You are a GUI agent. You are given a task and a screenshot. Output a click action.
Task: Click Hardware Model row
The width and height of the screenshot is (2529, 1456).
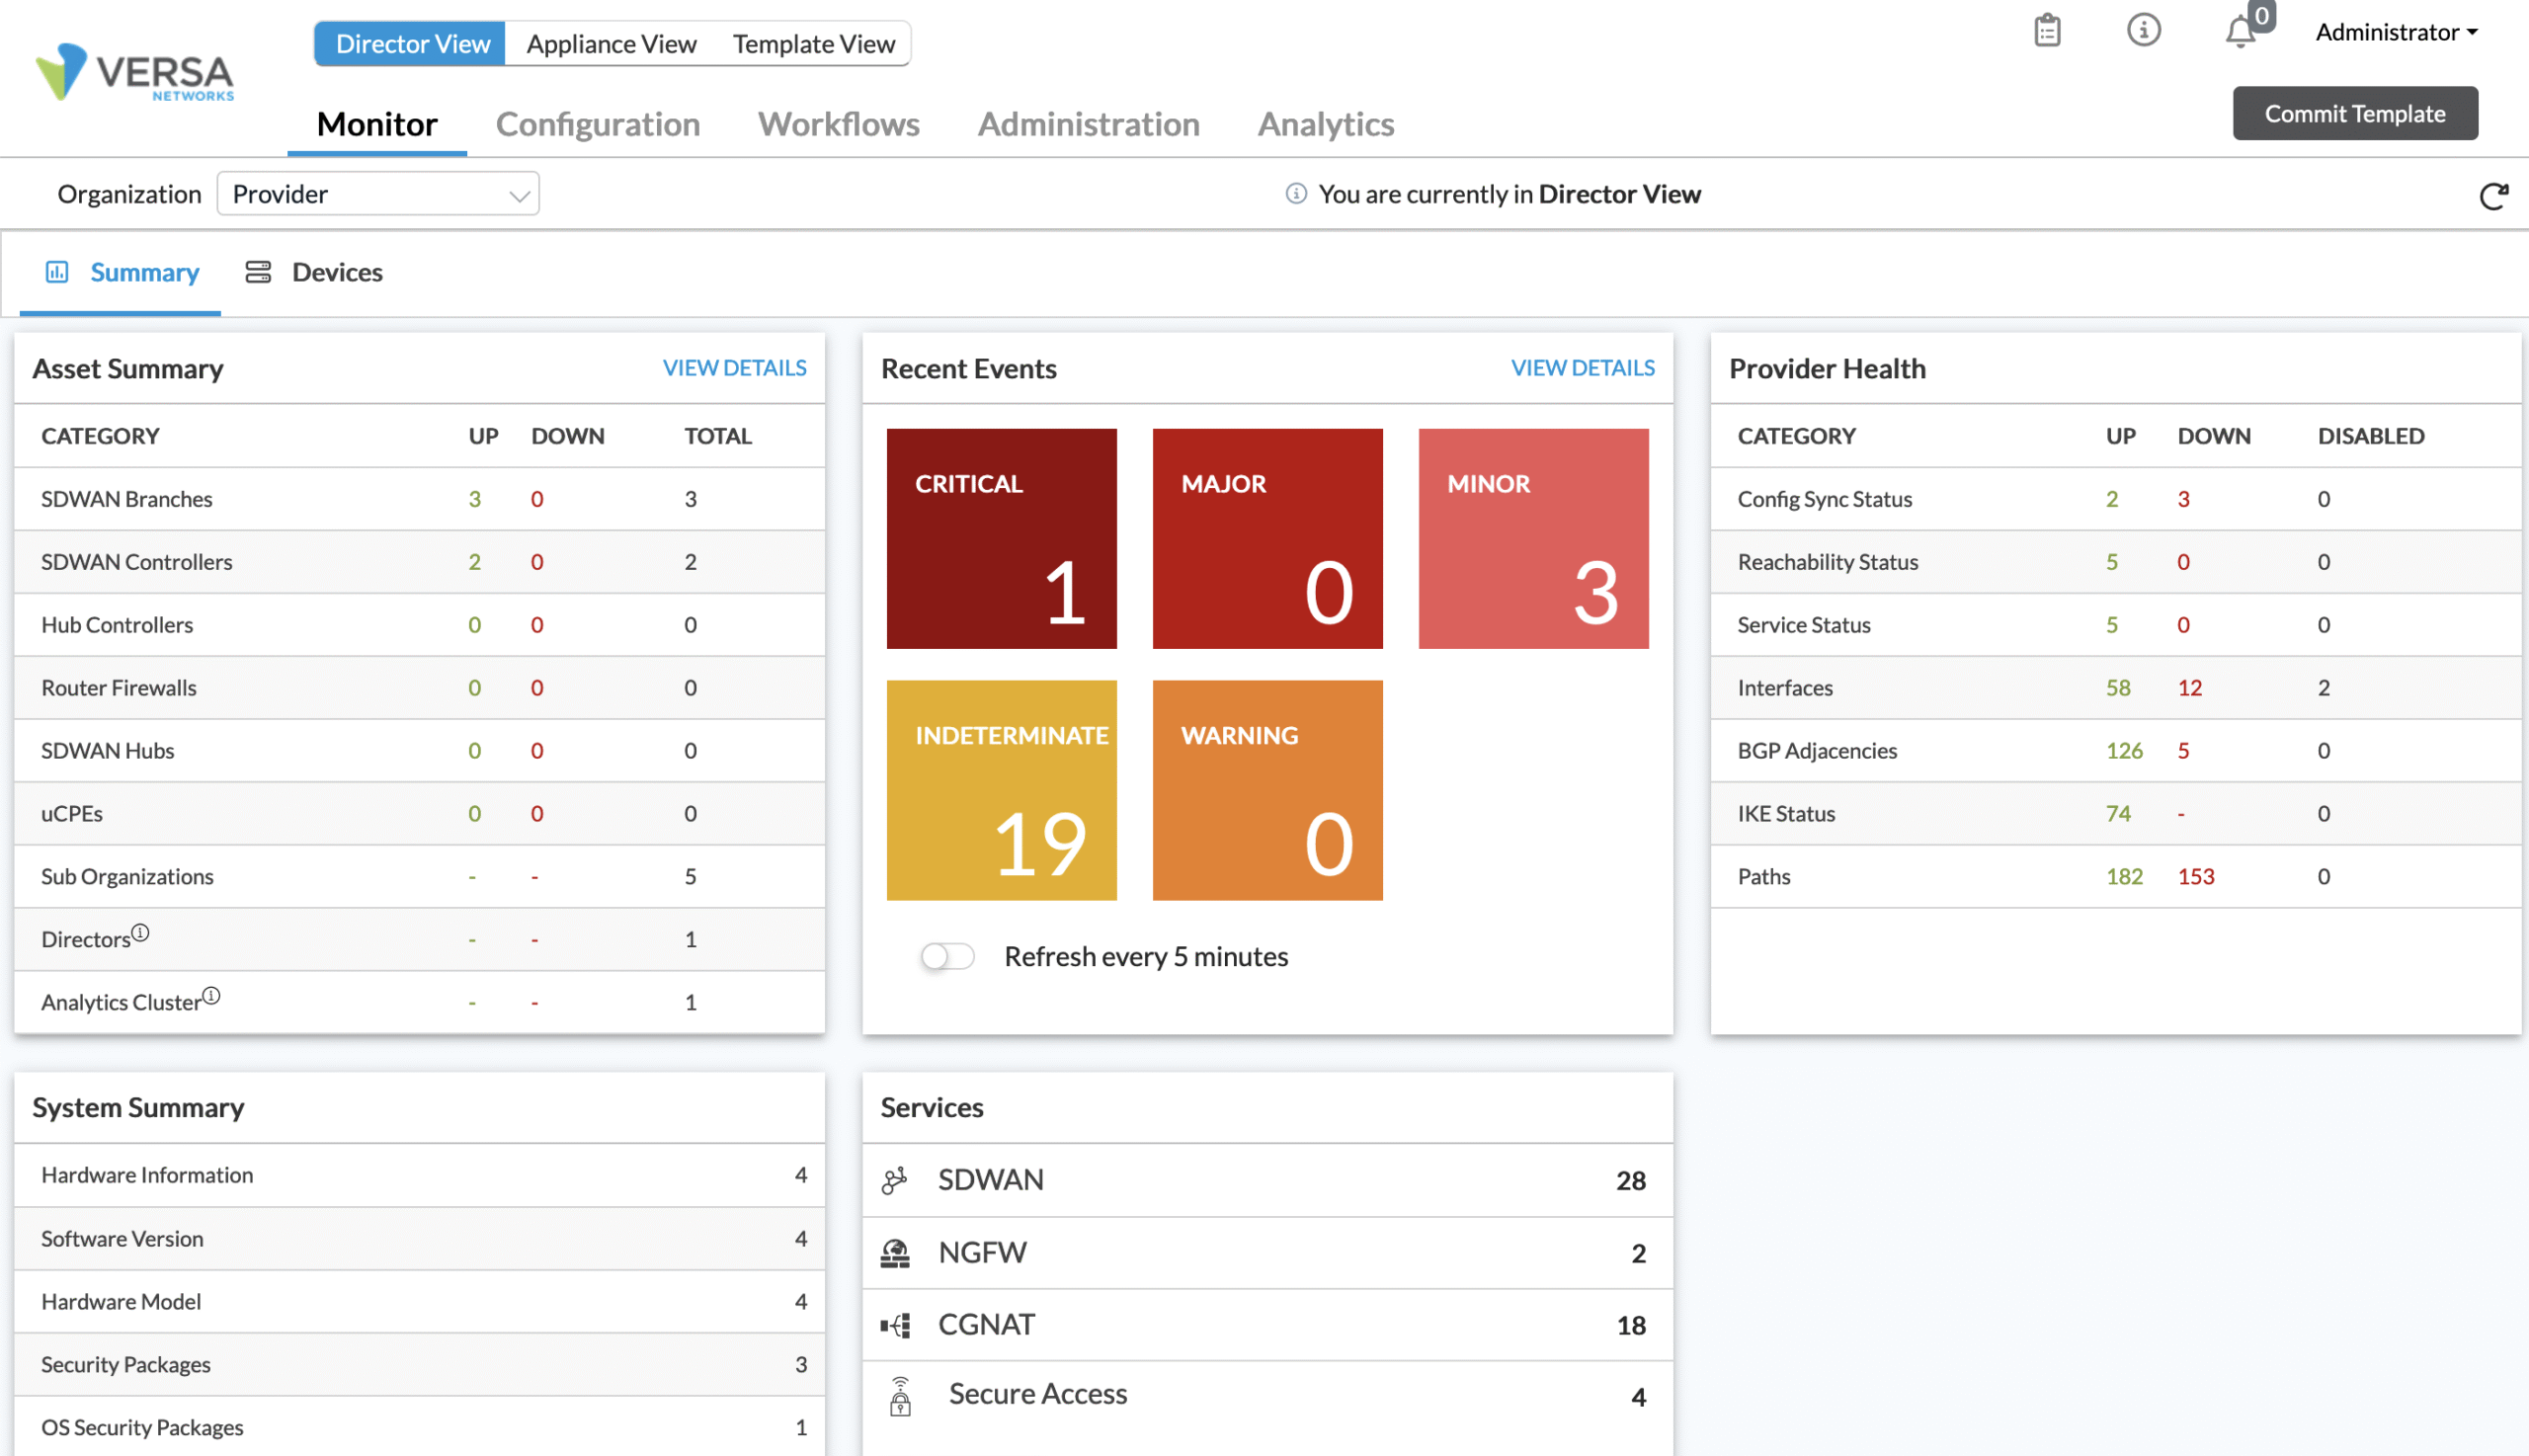419,1302
